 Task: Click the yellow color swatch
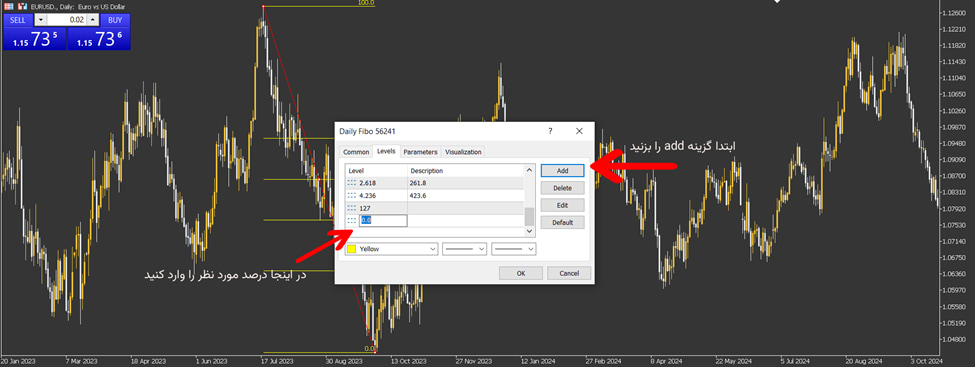coord(351,249)
